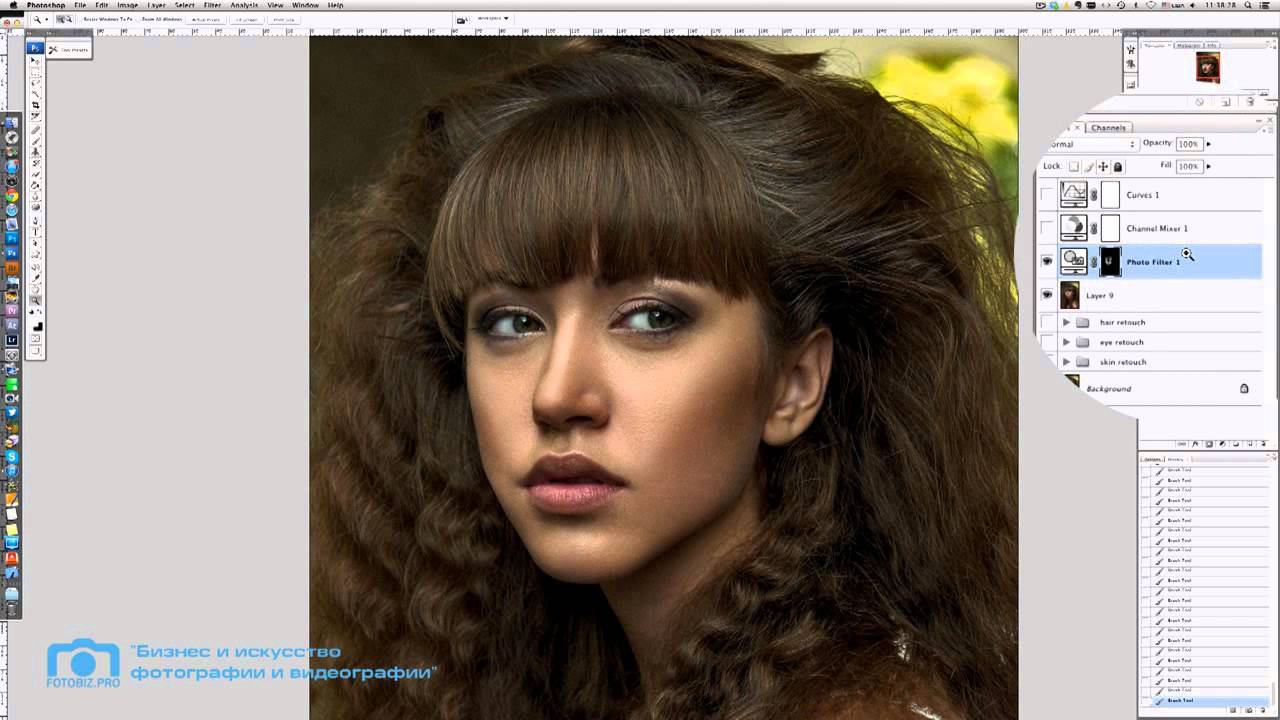
Task: Expand the hair retouch group
Action: tap(1066, 322)
